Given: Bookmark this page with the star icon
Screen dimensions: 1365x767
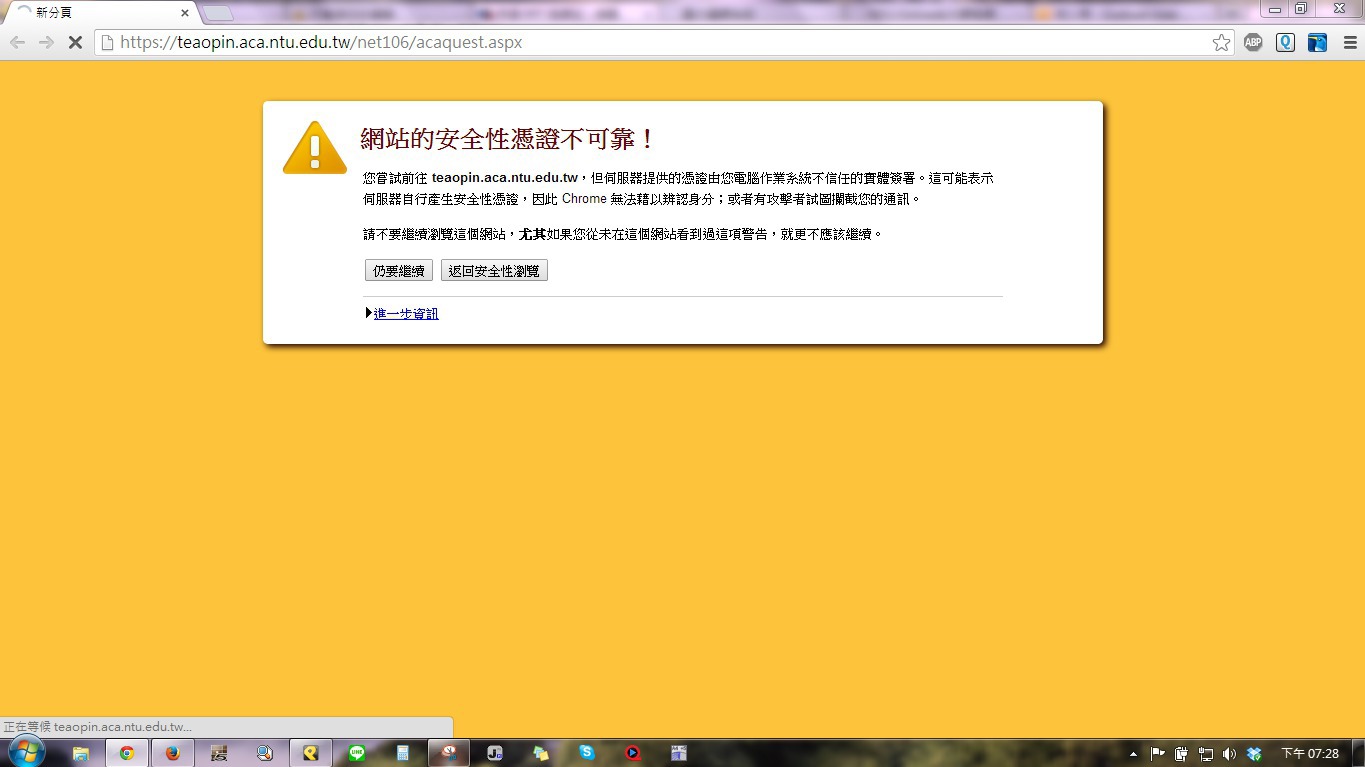Looking at the screenshot, I should 1221,43.
